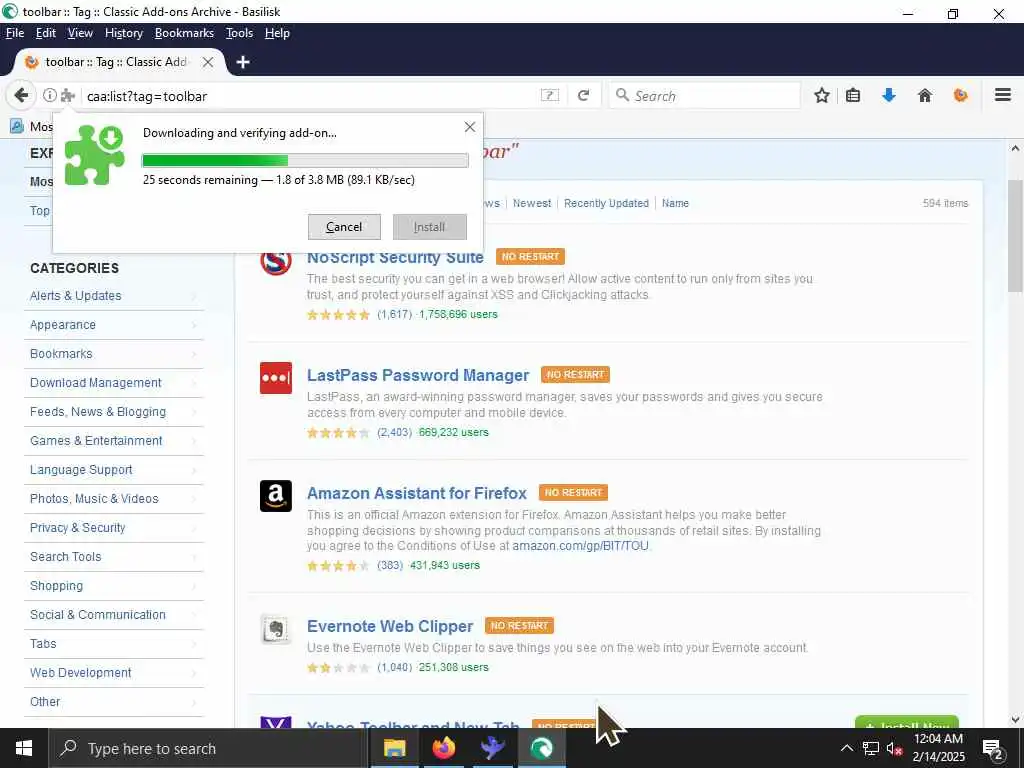Open site information icon in address bar
This screenshot has width=1024, height=768.
[50, 95]
